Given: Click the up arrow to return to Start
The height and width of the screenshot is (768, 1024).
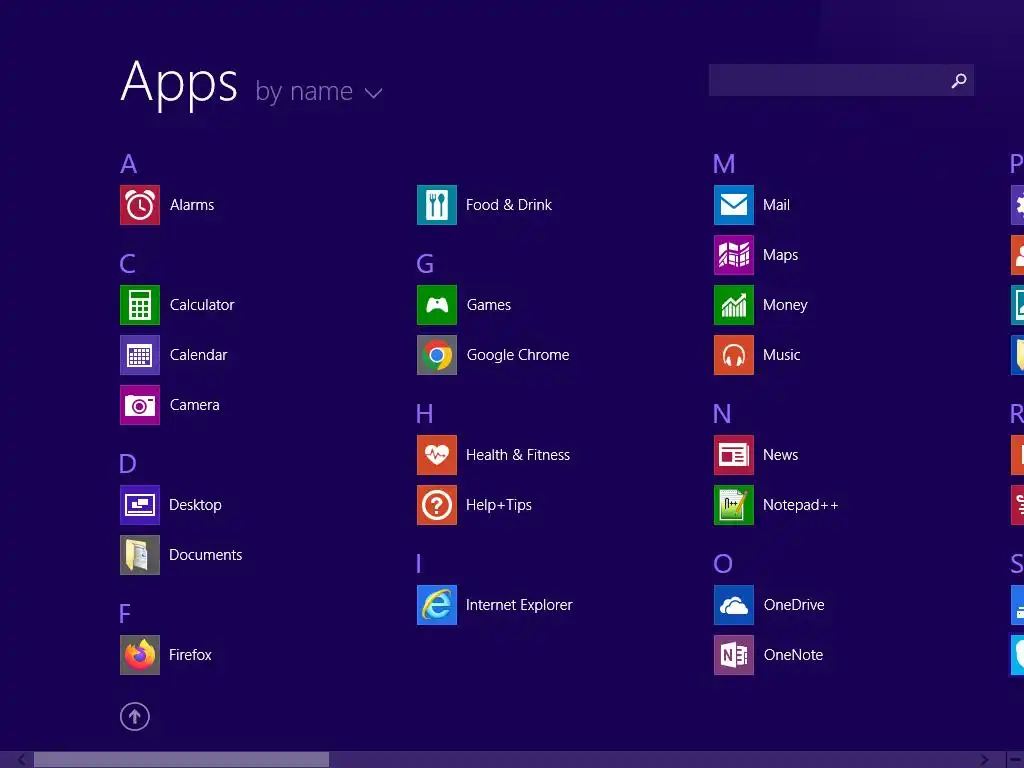Looking at the screenshot, I should 135,716.
